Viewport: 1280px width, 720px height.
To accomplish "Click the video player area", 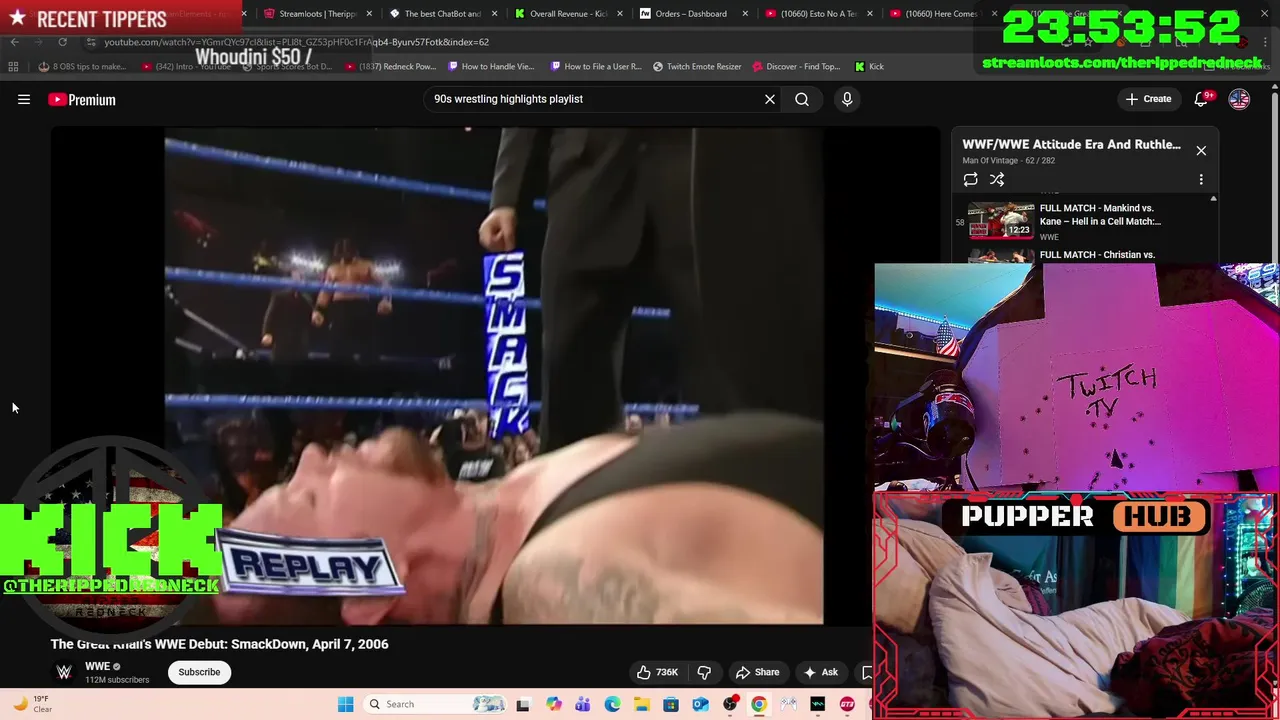I will pos(494,375).
